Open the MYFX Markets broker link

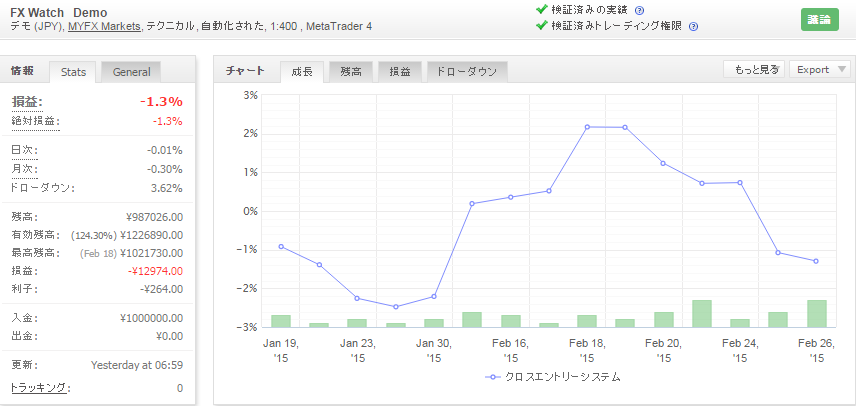click(104, 26)
